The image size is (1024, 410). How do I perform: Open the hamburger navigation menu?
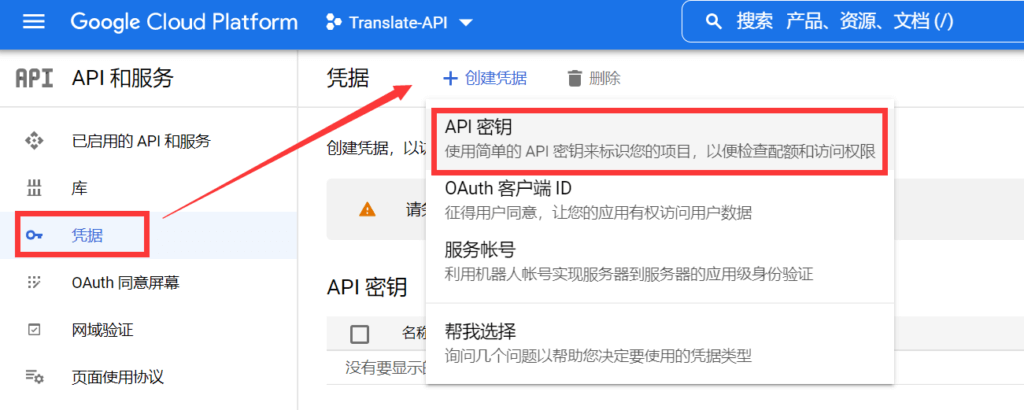click(x=34, y=22)
